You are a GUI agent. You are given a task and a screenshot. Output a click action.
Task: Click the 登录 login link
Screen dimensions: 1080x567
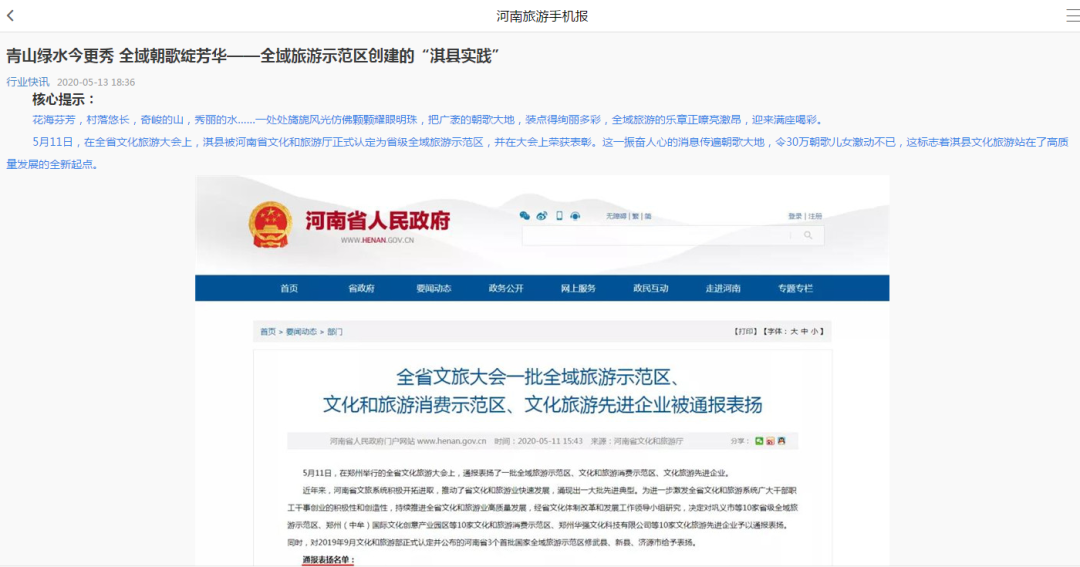point(794,216)
